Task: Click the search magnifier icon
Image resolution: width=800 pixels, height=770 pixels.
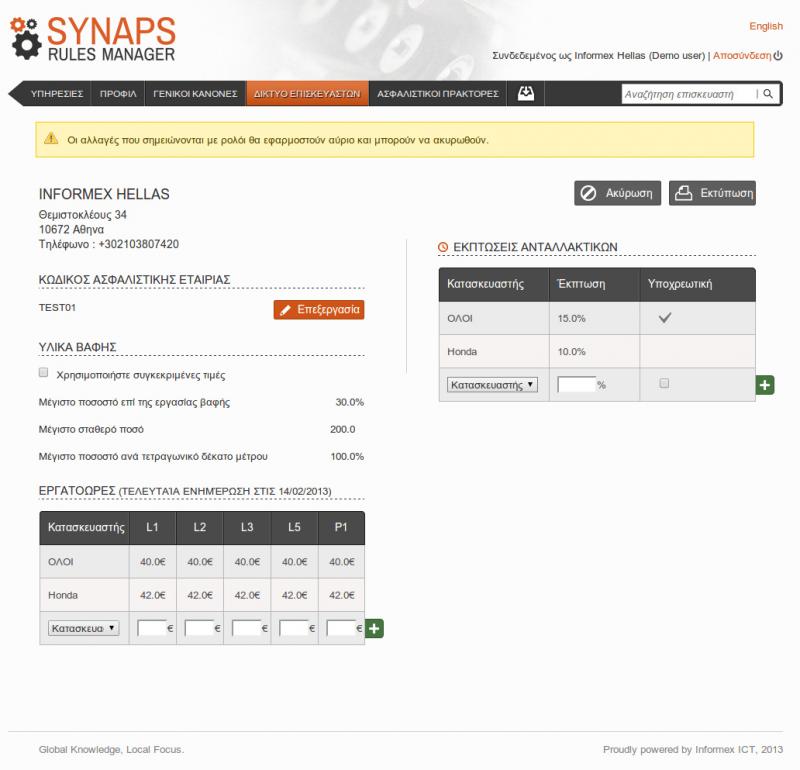Action: tap(768, 94)
